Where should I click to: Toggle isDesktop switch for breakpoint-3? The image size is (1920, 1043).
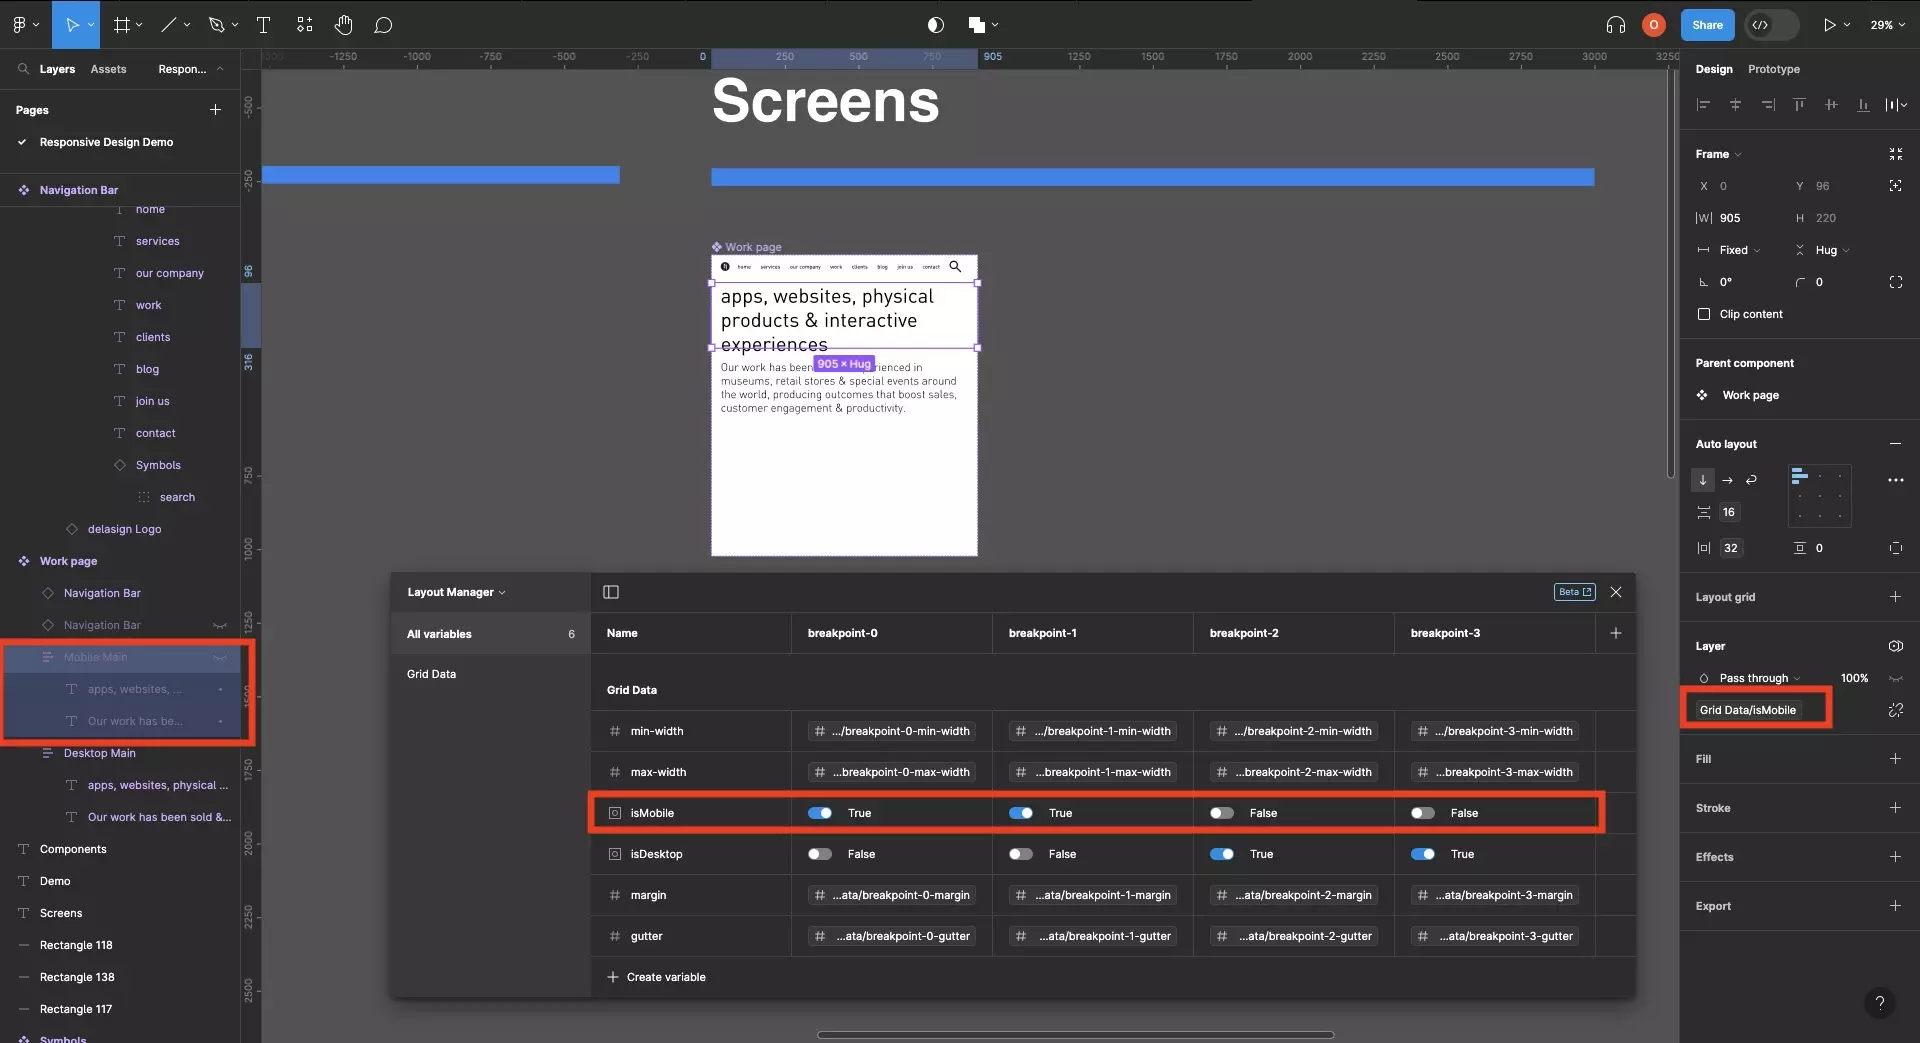pos(1423,854)
